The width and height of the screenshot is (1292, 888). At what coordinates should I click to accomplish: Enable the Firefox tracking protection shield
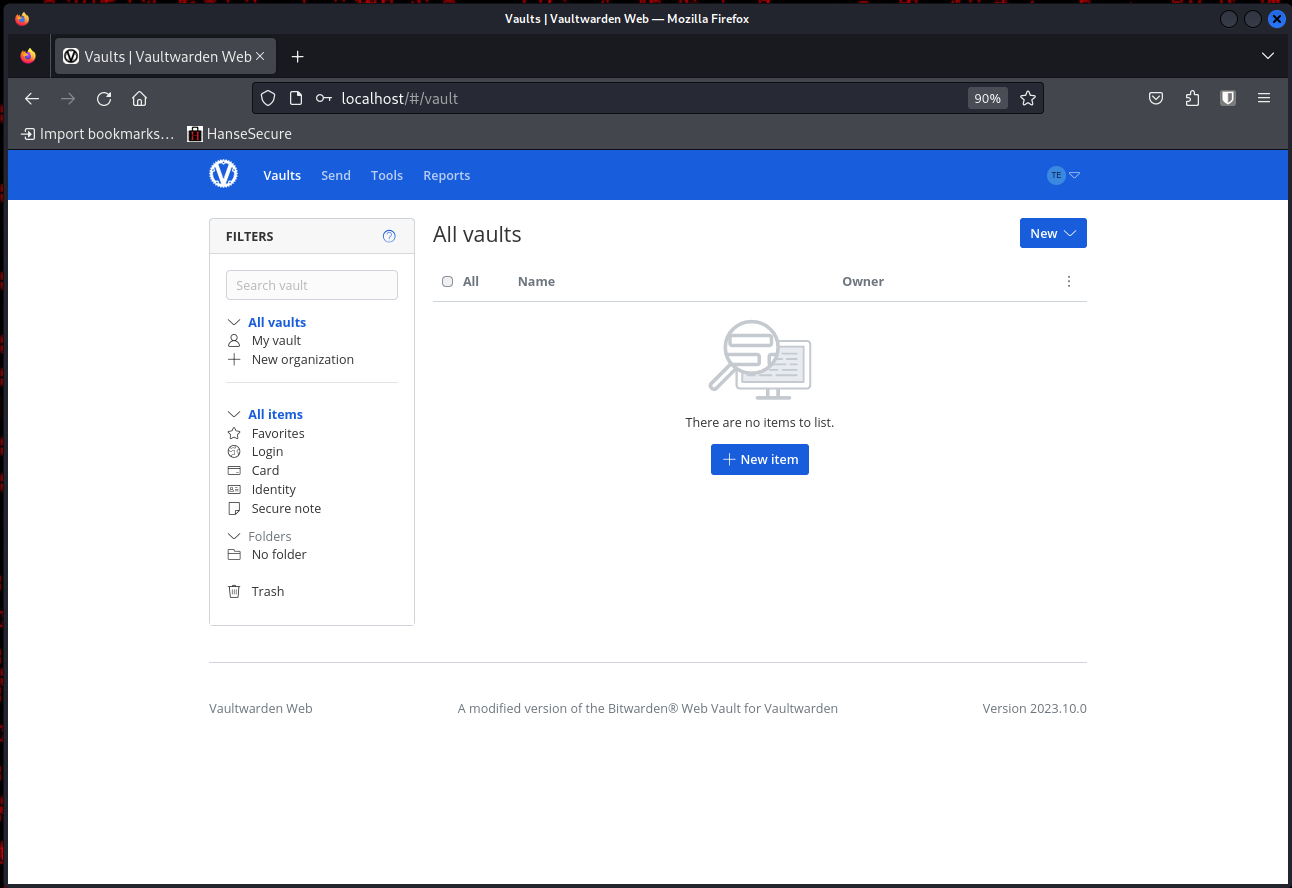tap(267, 98)
